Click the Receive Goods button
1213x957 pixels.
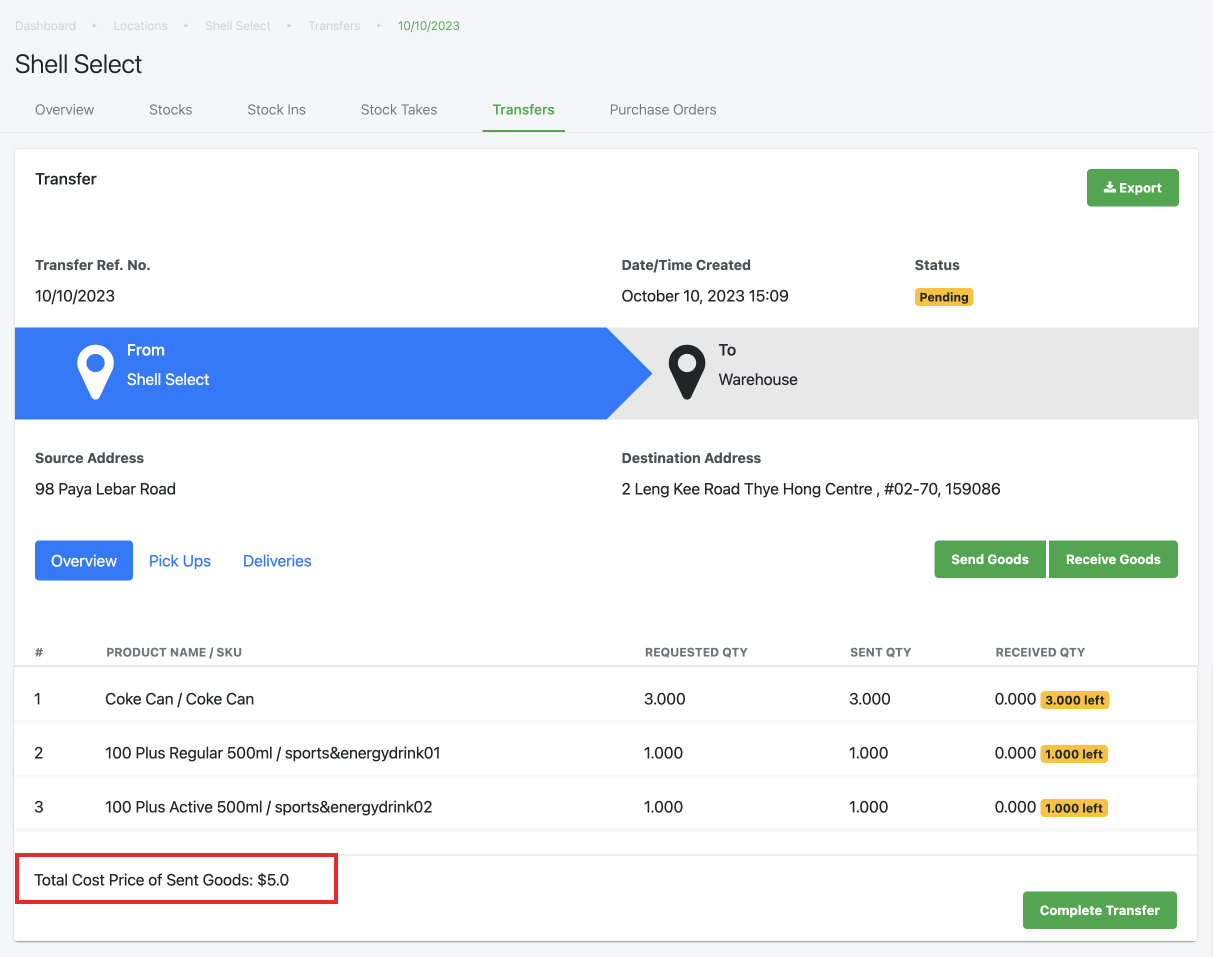1113,559
